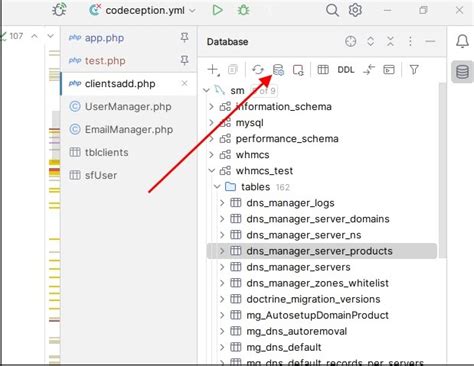This screenshot has height=366, width=474.
Task: Expand the performance_schema node
Action: (x=211, y=138)
